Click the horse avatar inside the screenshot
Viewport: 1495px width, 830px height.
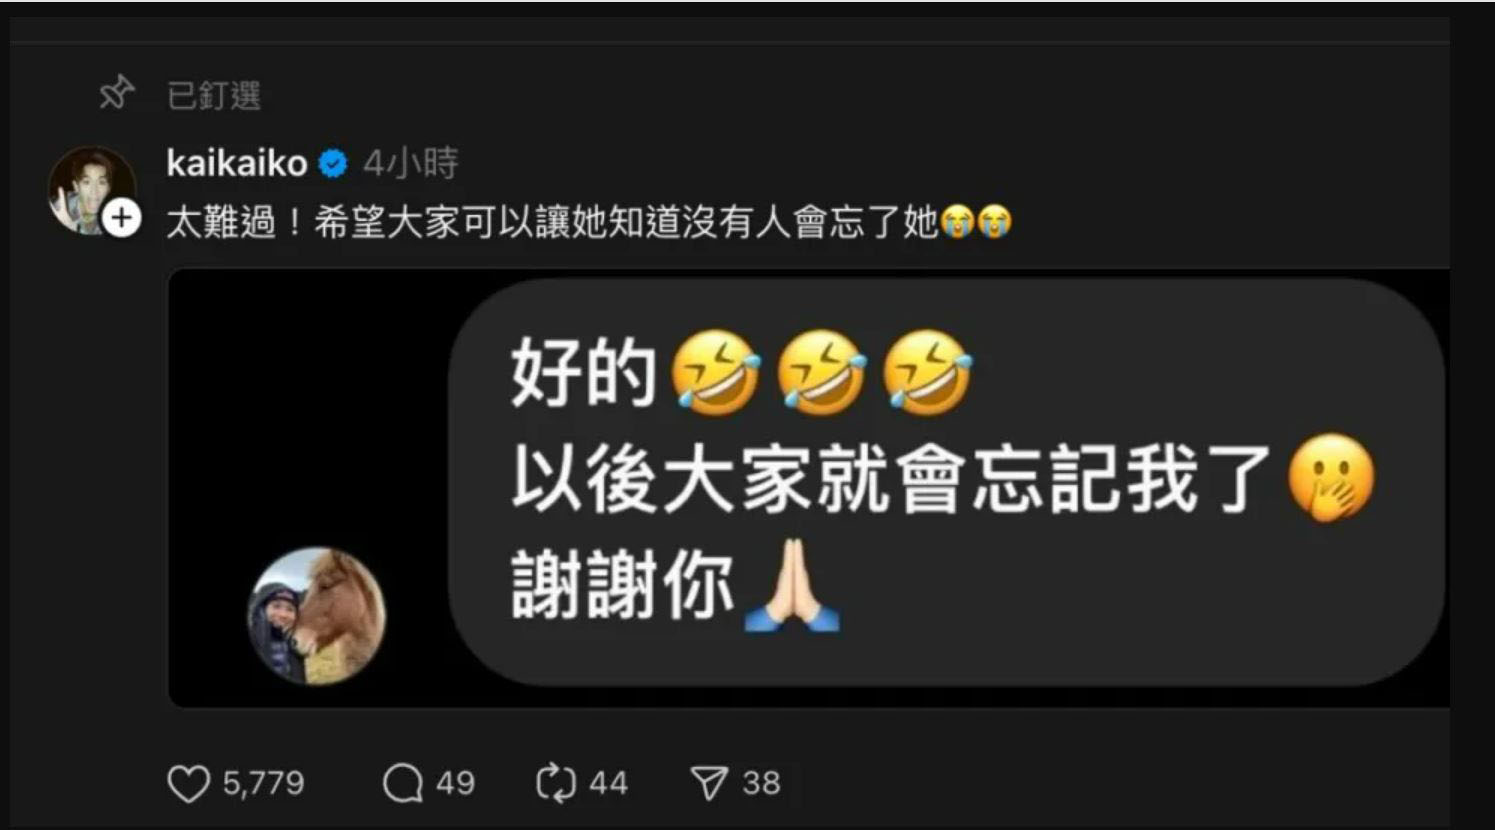point(316,616)
